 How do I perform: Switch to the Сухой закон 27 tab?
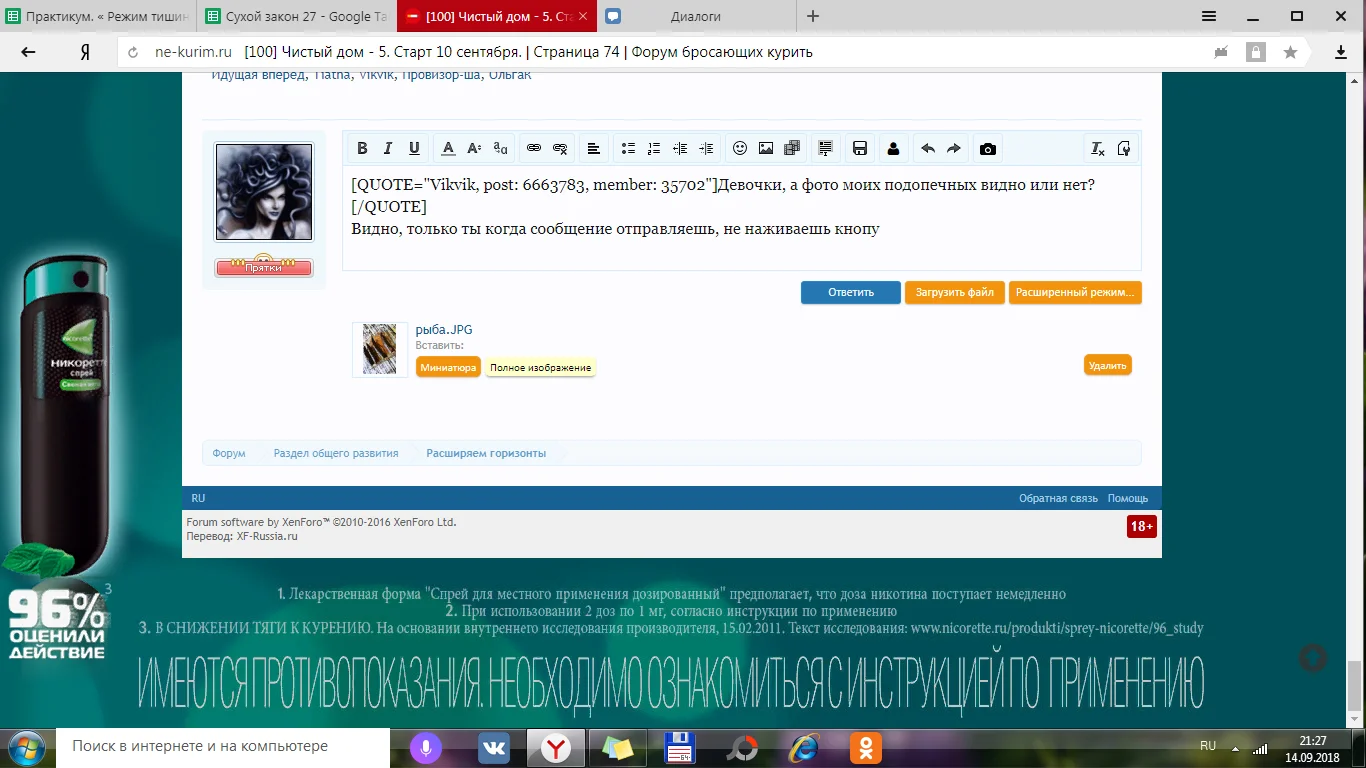point(295,16)
